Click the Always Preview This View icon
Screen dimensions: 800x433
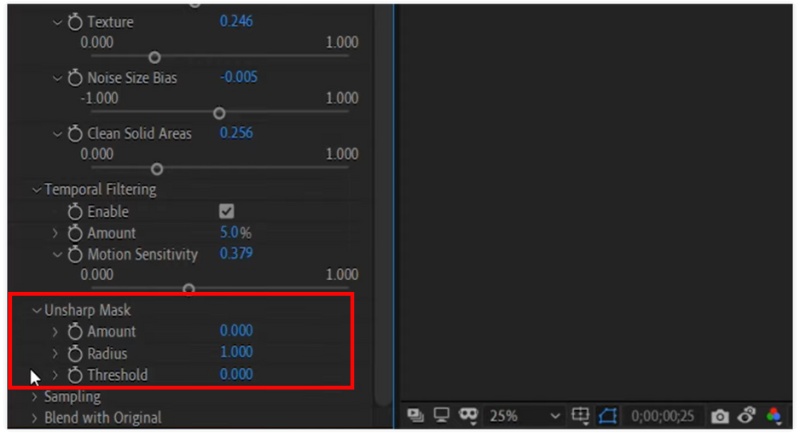coord(415,415)
